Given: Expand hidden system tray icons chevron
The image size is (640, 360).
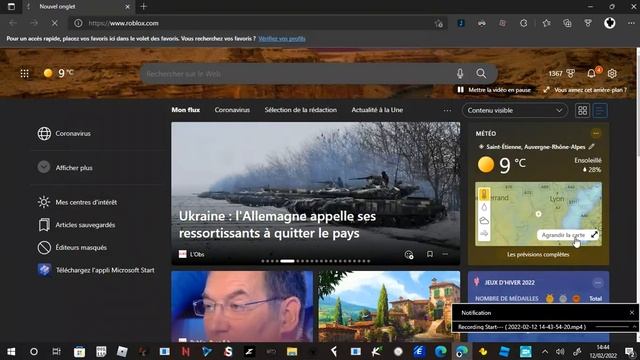Looking at the screenshot, I should coord(545,351).
